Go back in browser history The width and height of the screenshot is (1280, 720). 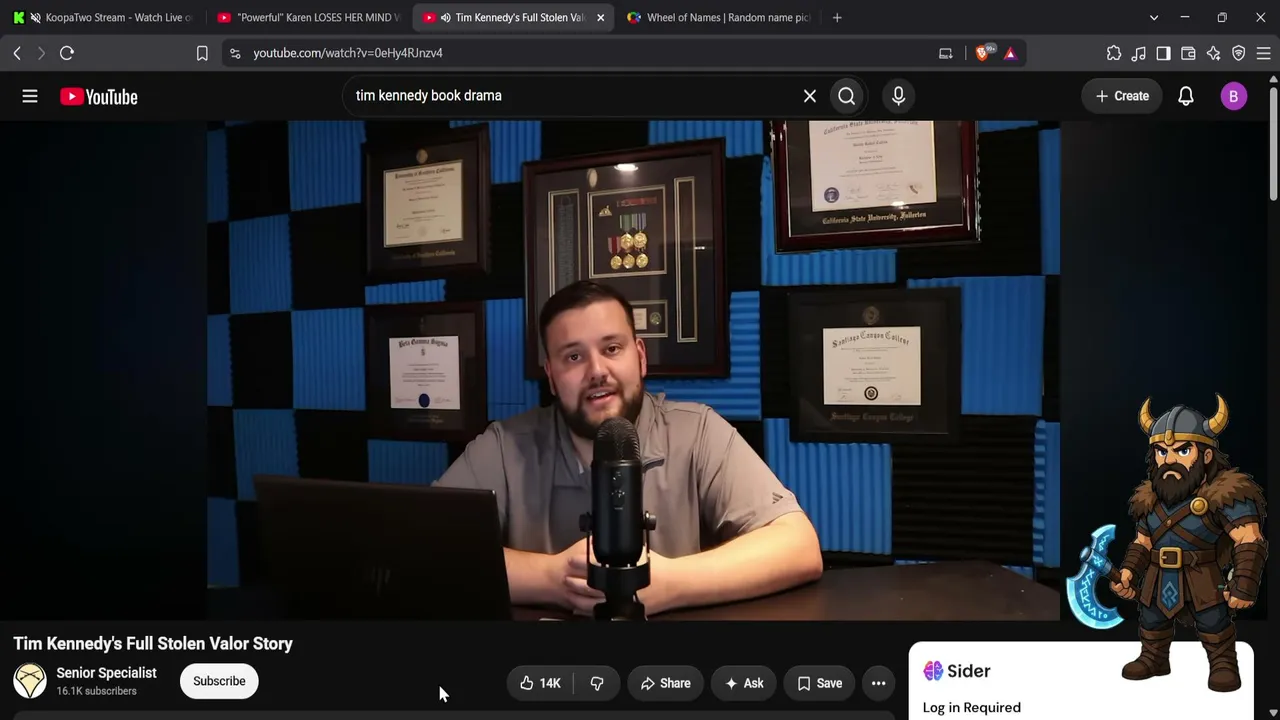pyautogui.click(x=17, y=53)
